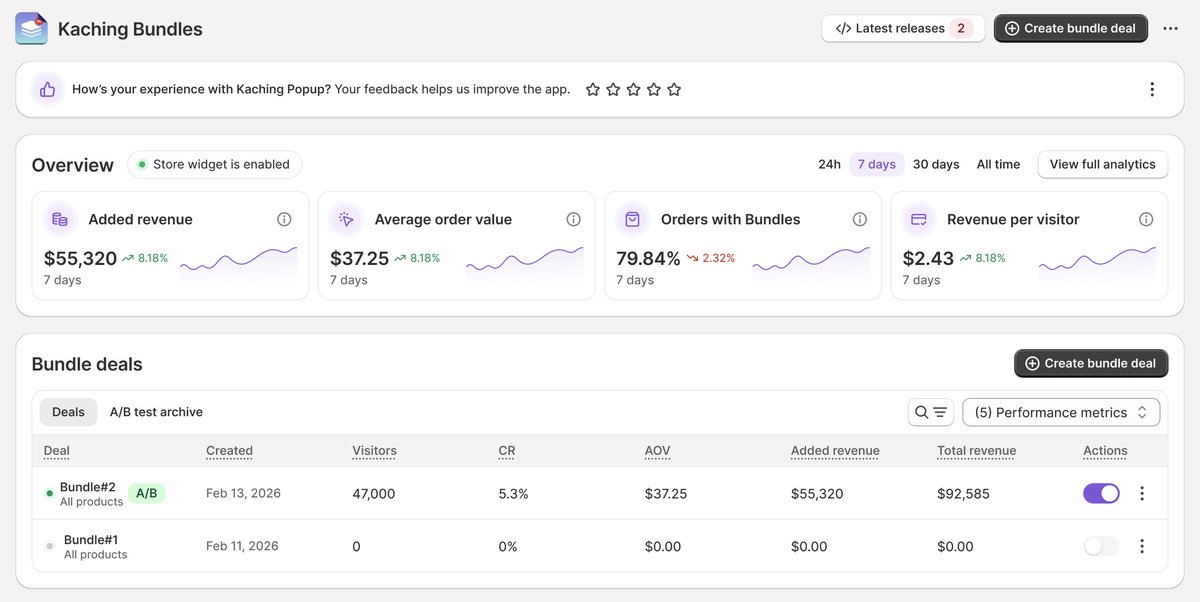The width and height of the screenshot is (1200, 602).
Task: Click the 47,000 visitors cell
Action: pyautogui.click(x=374, y=494)
